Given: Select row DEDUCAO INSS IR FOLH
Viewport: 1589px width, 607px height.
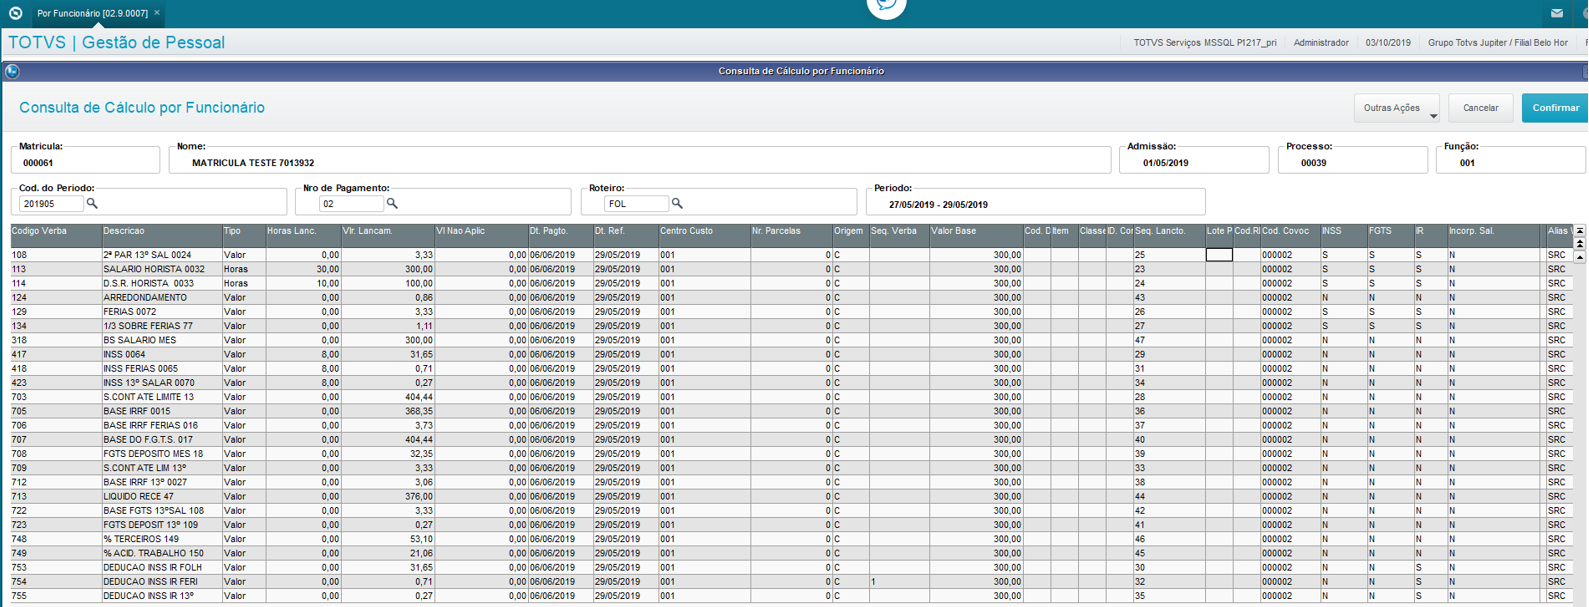Looking at the screenshot, I should 791,567.
